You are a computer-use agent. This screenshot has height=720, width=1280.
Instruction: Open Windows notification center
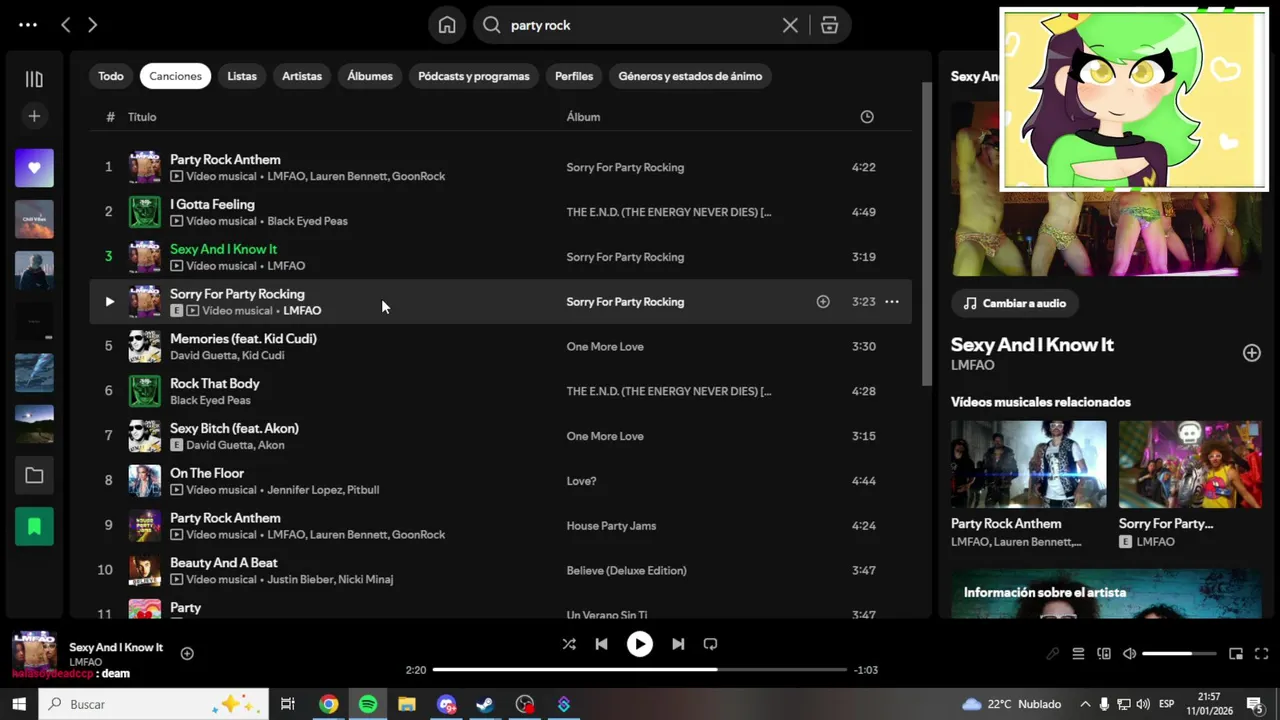point(1255,704)
